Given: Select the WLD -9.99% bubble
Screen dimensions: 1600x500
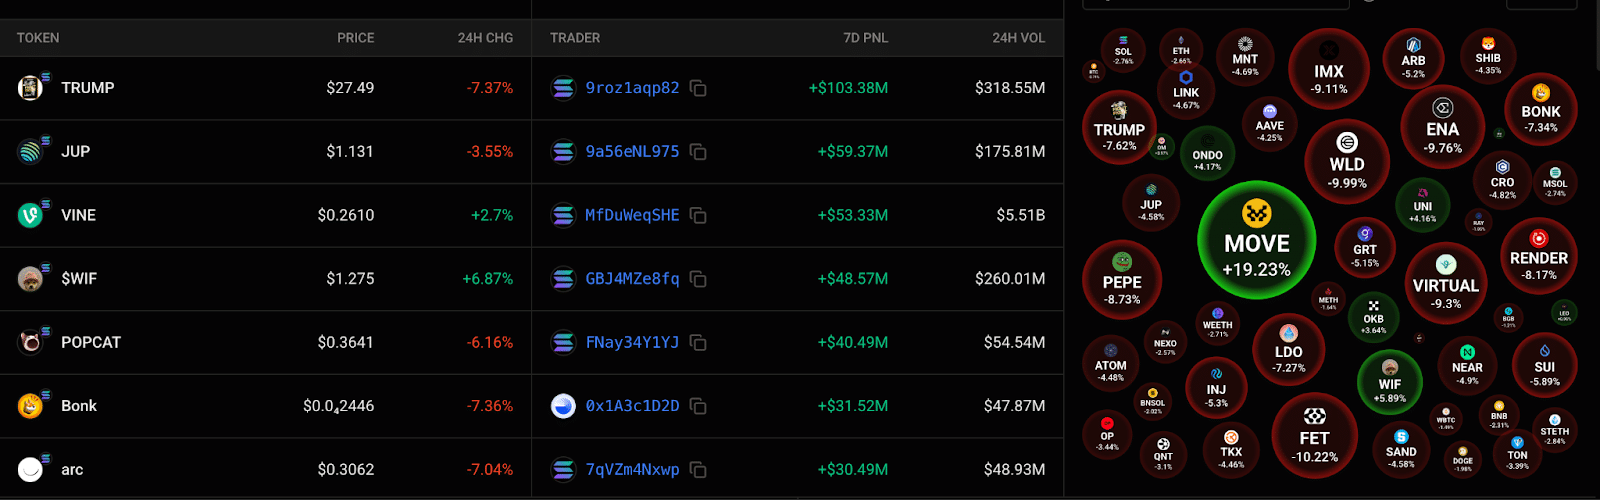Looking at the screenshot, I should (1347, 162).
